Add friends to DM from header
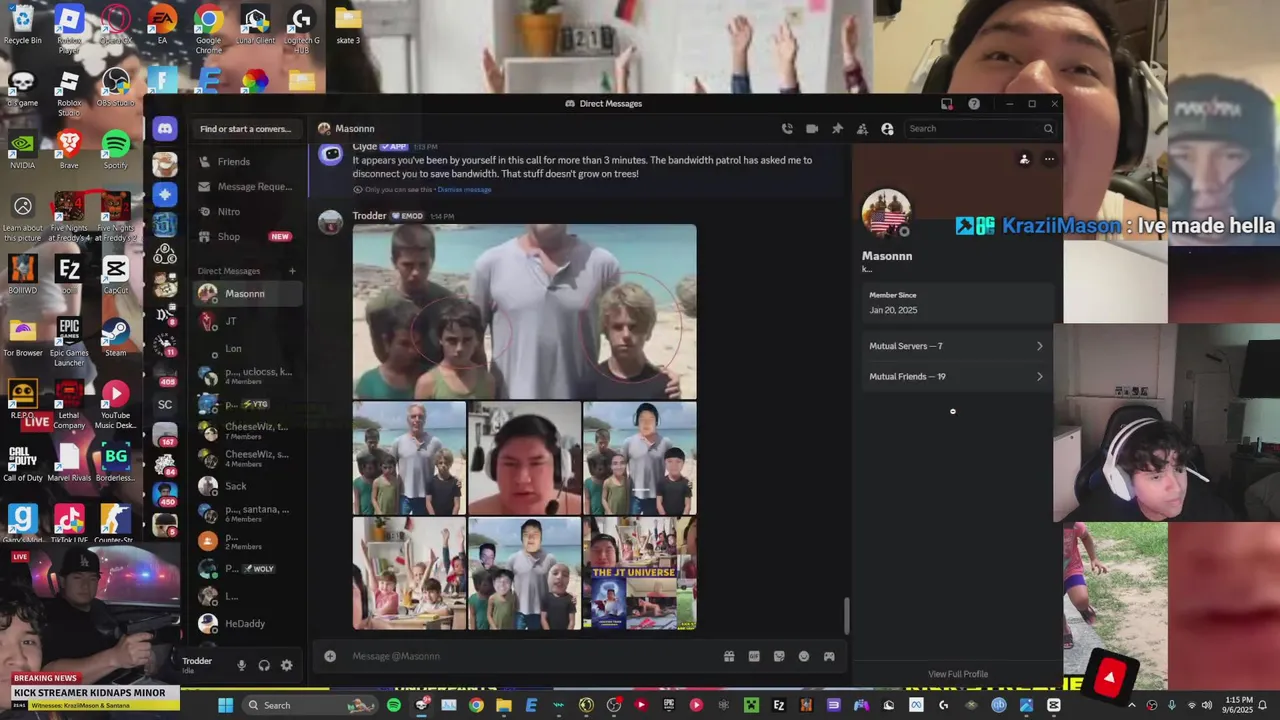Image resolution: width=1280 pixels, height=720 pixels. (x=862, y=128)
